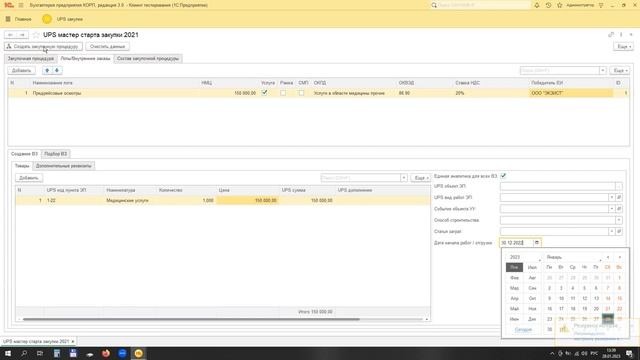This screenshot has width=640, height=360.
Task: Expand UPS вид работ ЗП dropdown
Action: tap(611, 197)
